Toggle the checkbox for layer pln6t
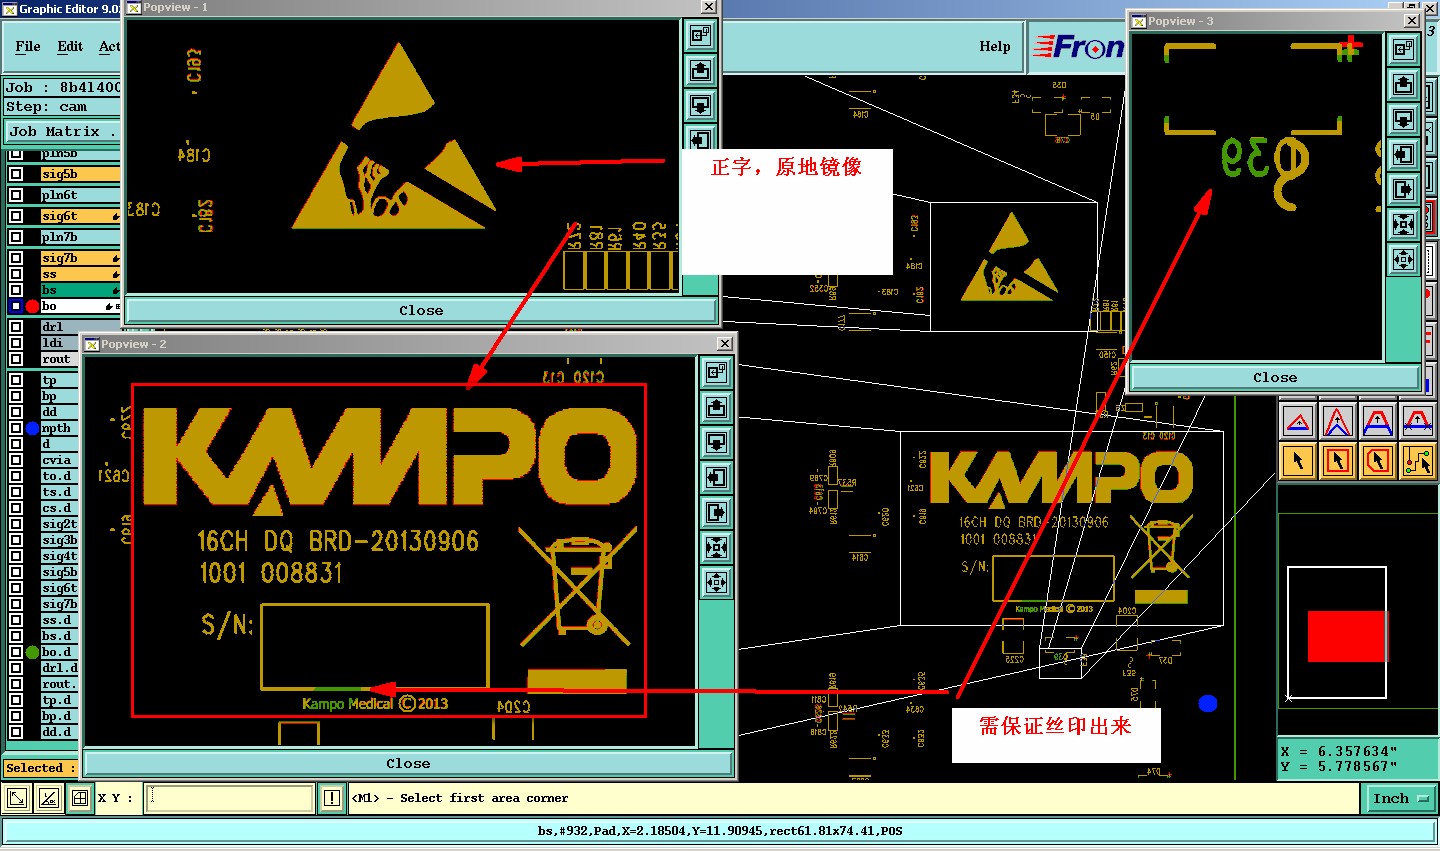The image size is (1440, 851). coord(16,195)
